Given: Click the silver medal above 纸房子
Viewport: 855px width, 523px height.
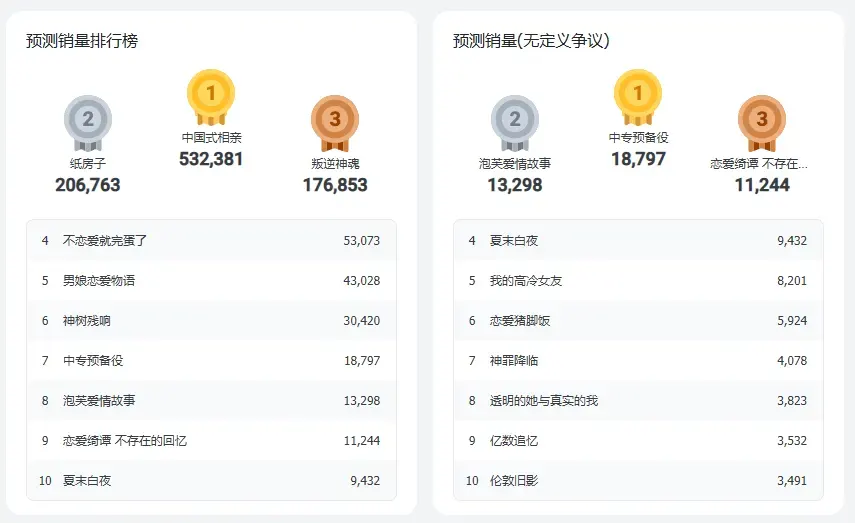Looking at the screenshot, I should [88, 123].
